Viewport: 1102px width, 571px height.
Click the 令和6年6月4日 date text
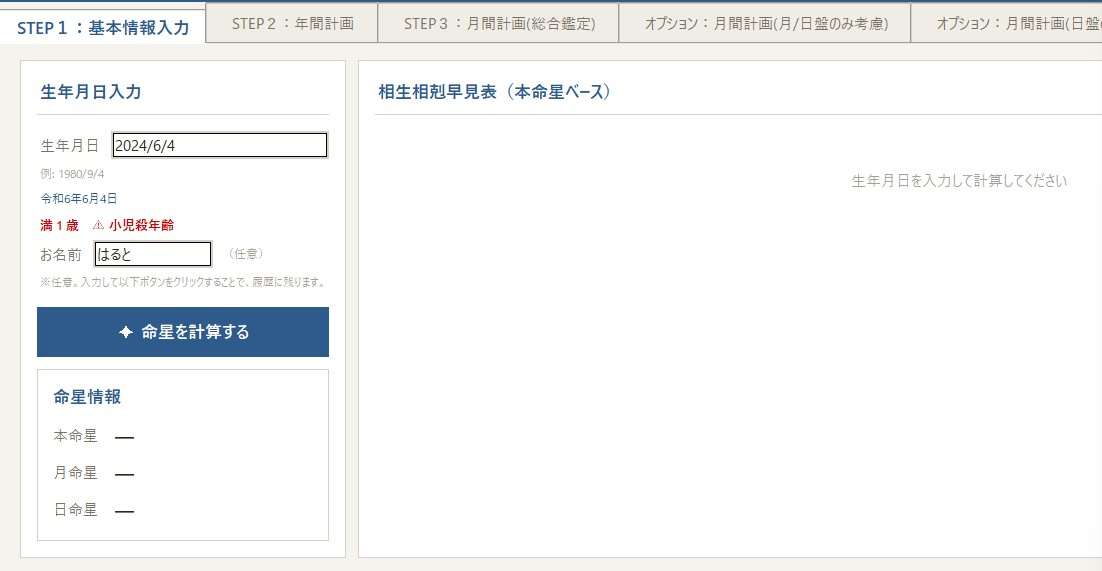tap(79, 199)
